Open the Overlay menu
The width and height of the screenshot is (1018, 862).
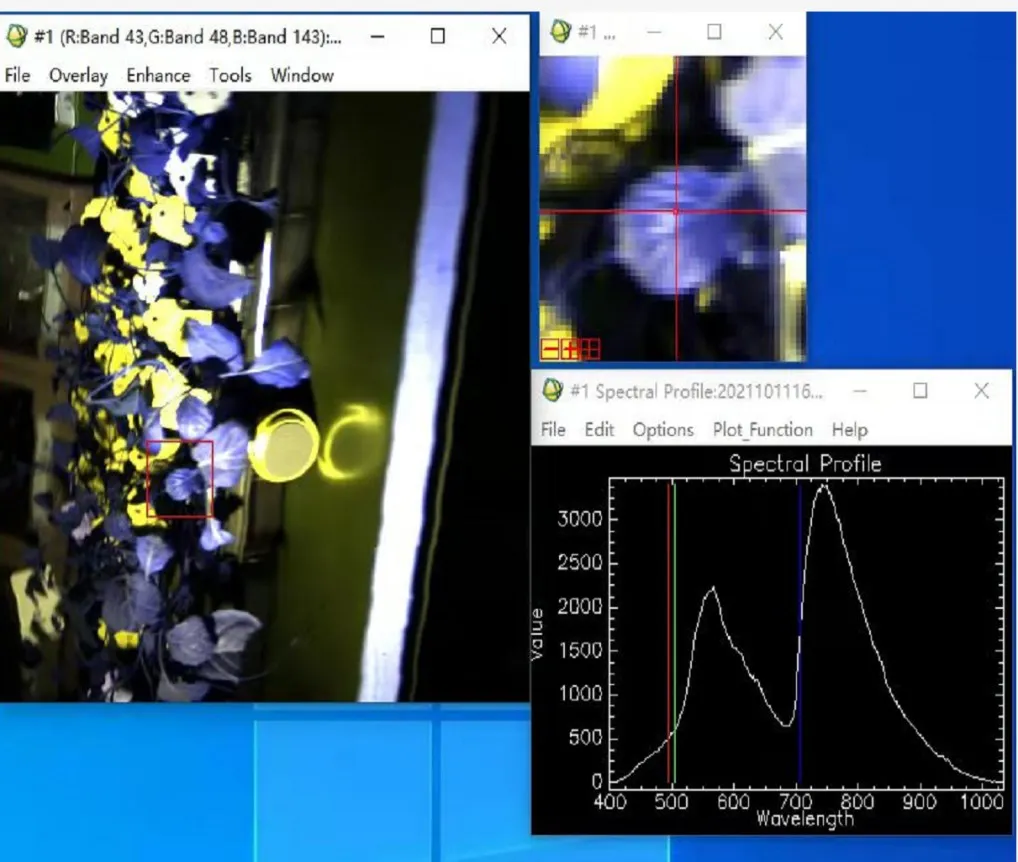coord(78,75)
